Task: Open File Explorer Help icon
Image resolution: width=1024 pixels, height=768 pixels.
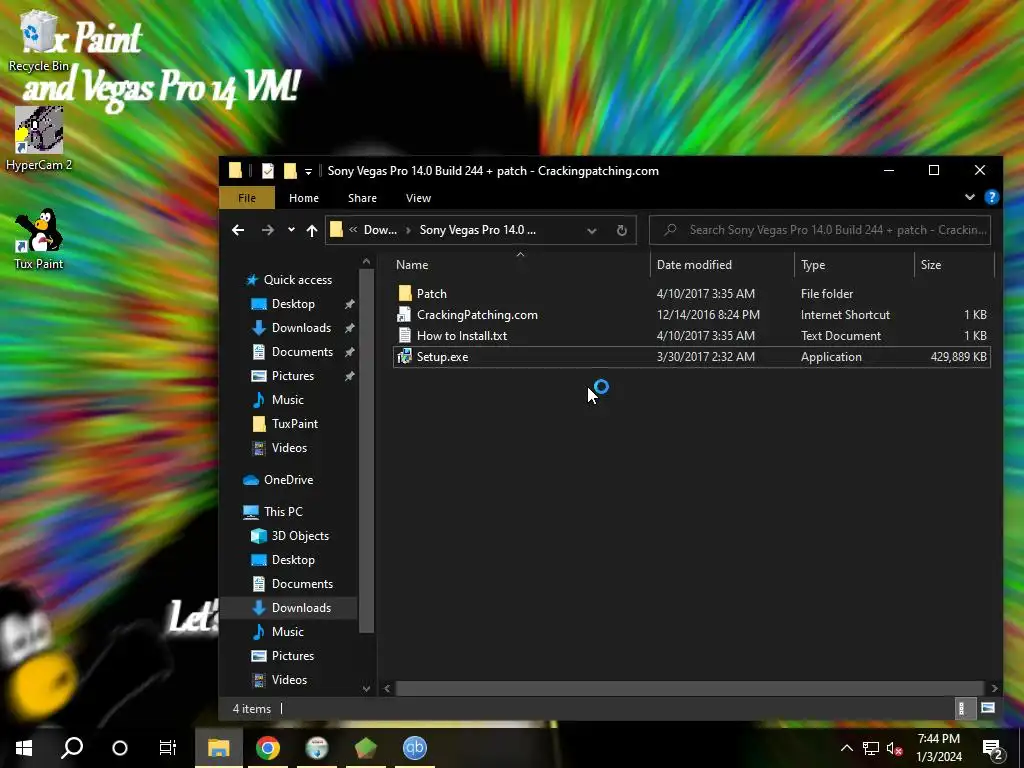Action: pyautogui.click(x=991, y=197)
